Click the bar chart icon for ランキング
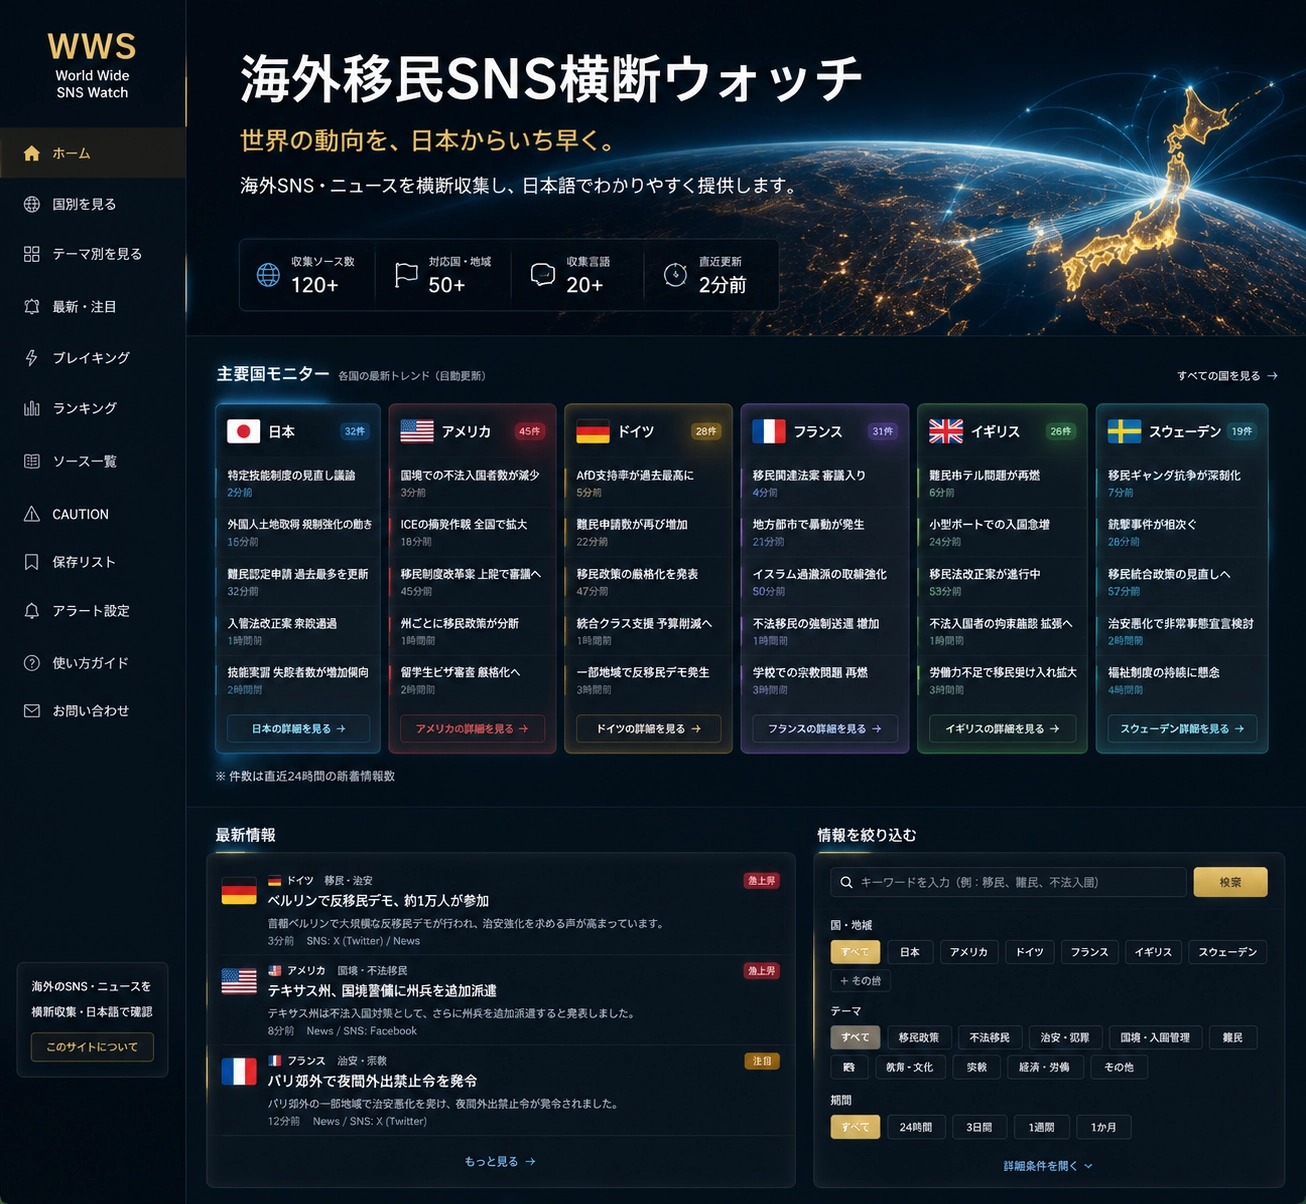1306x1204 pixels. click(x=32, y=408)
